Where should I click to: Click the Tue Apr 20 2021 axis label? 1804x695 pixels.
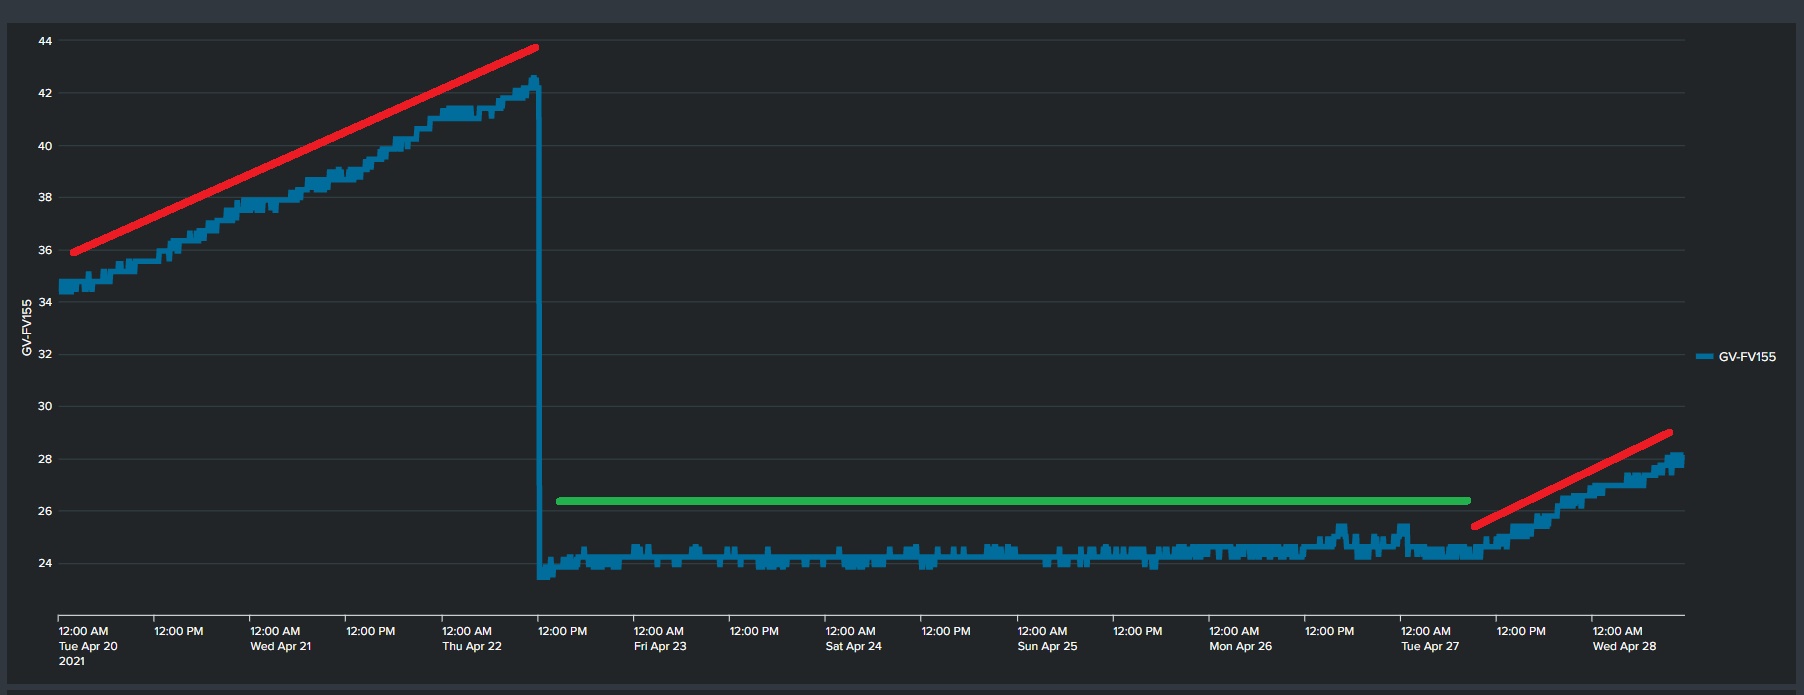coord(88,646)
